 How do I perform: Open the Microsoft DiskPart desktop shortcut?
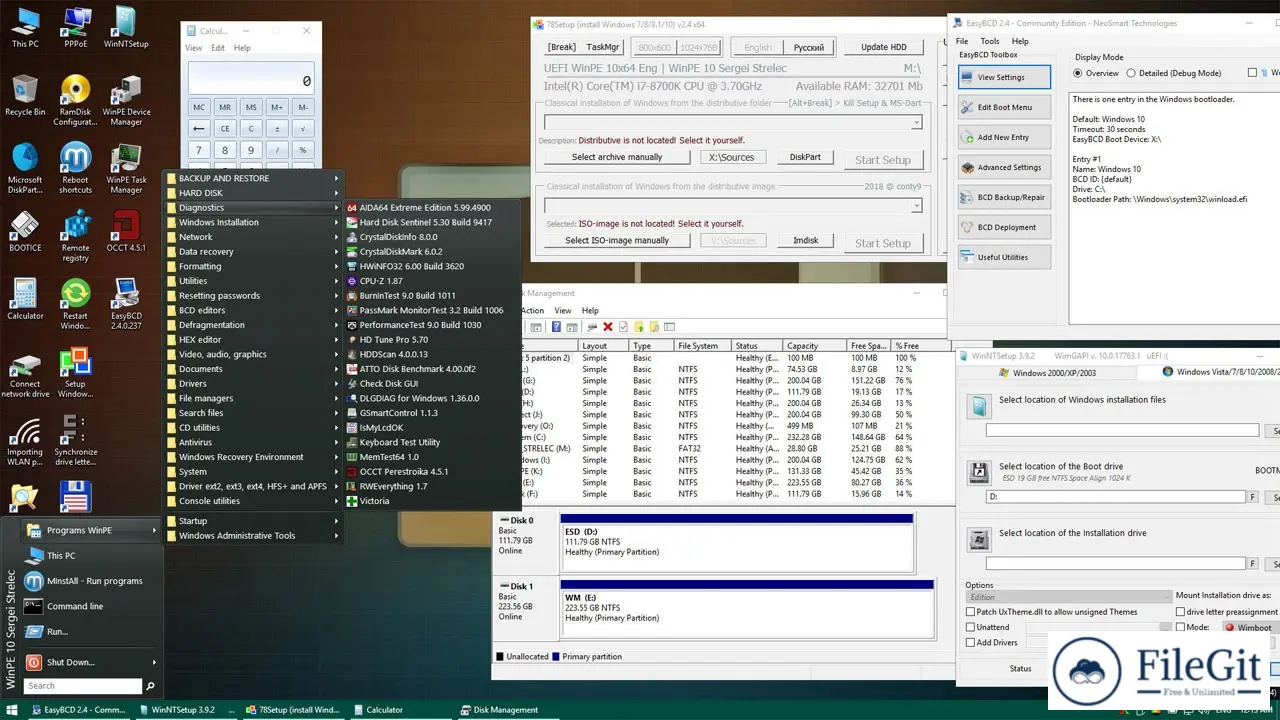point(25,169)
